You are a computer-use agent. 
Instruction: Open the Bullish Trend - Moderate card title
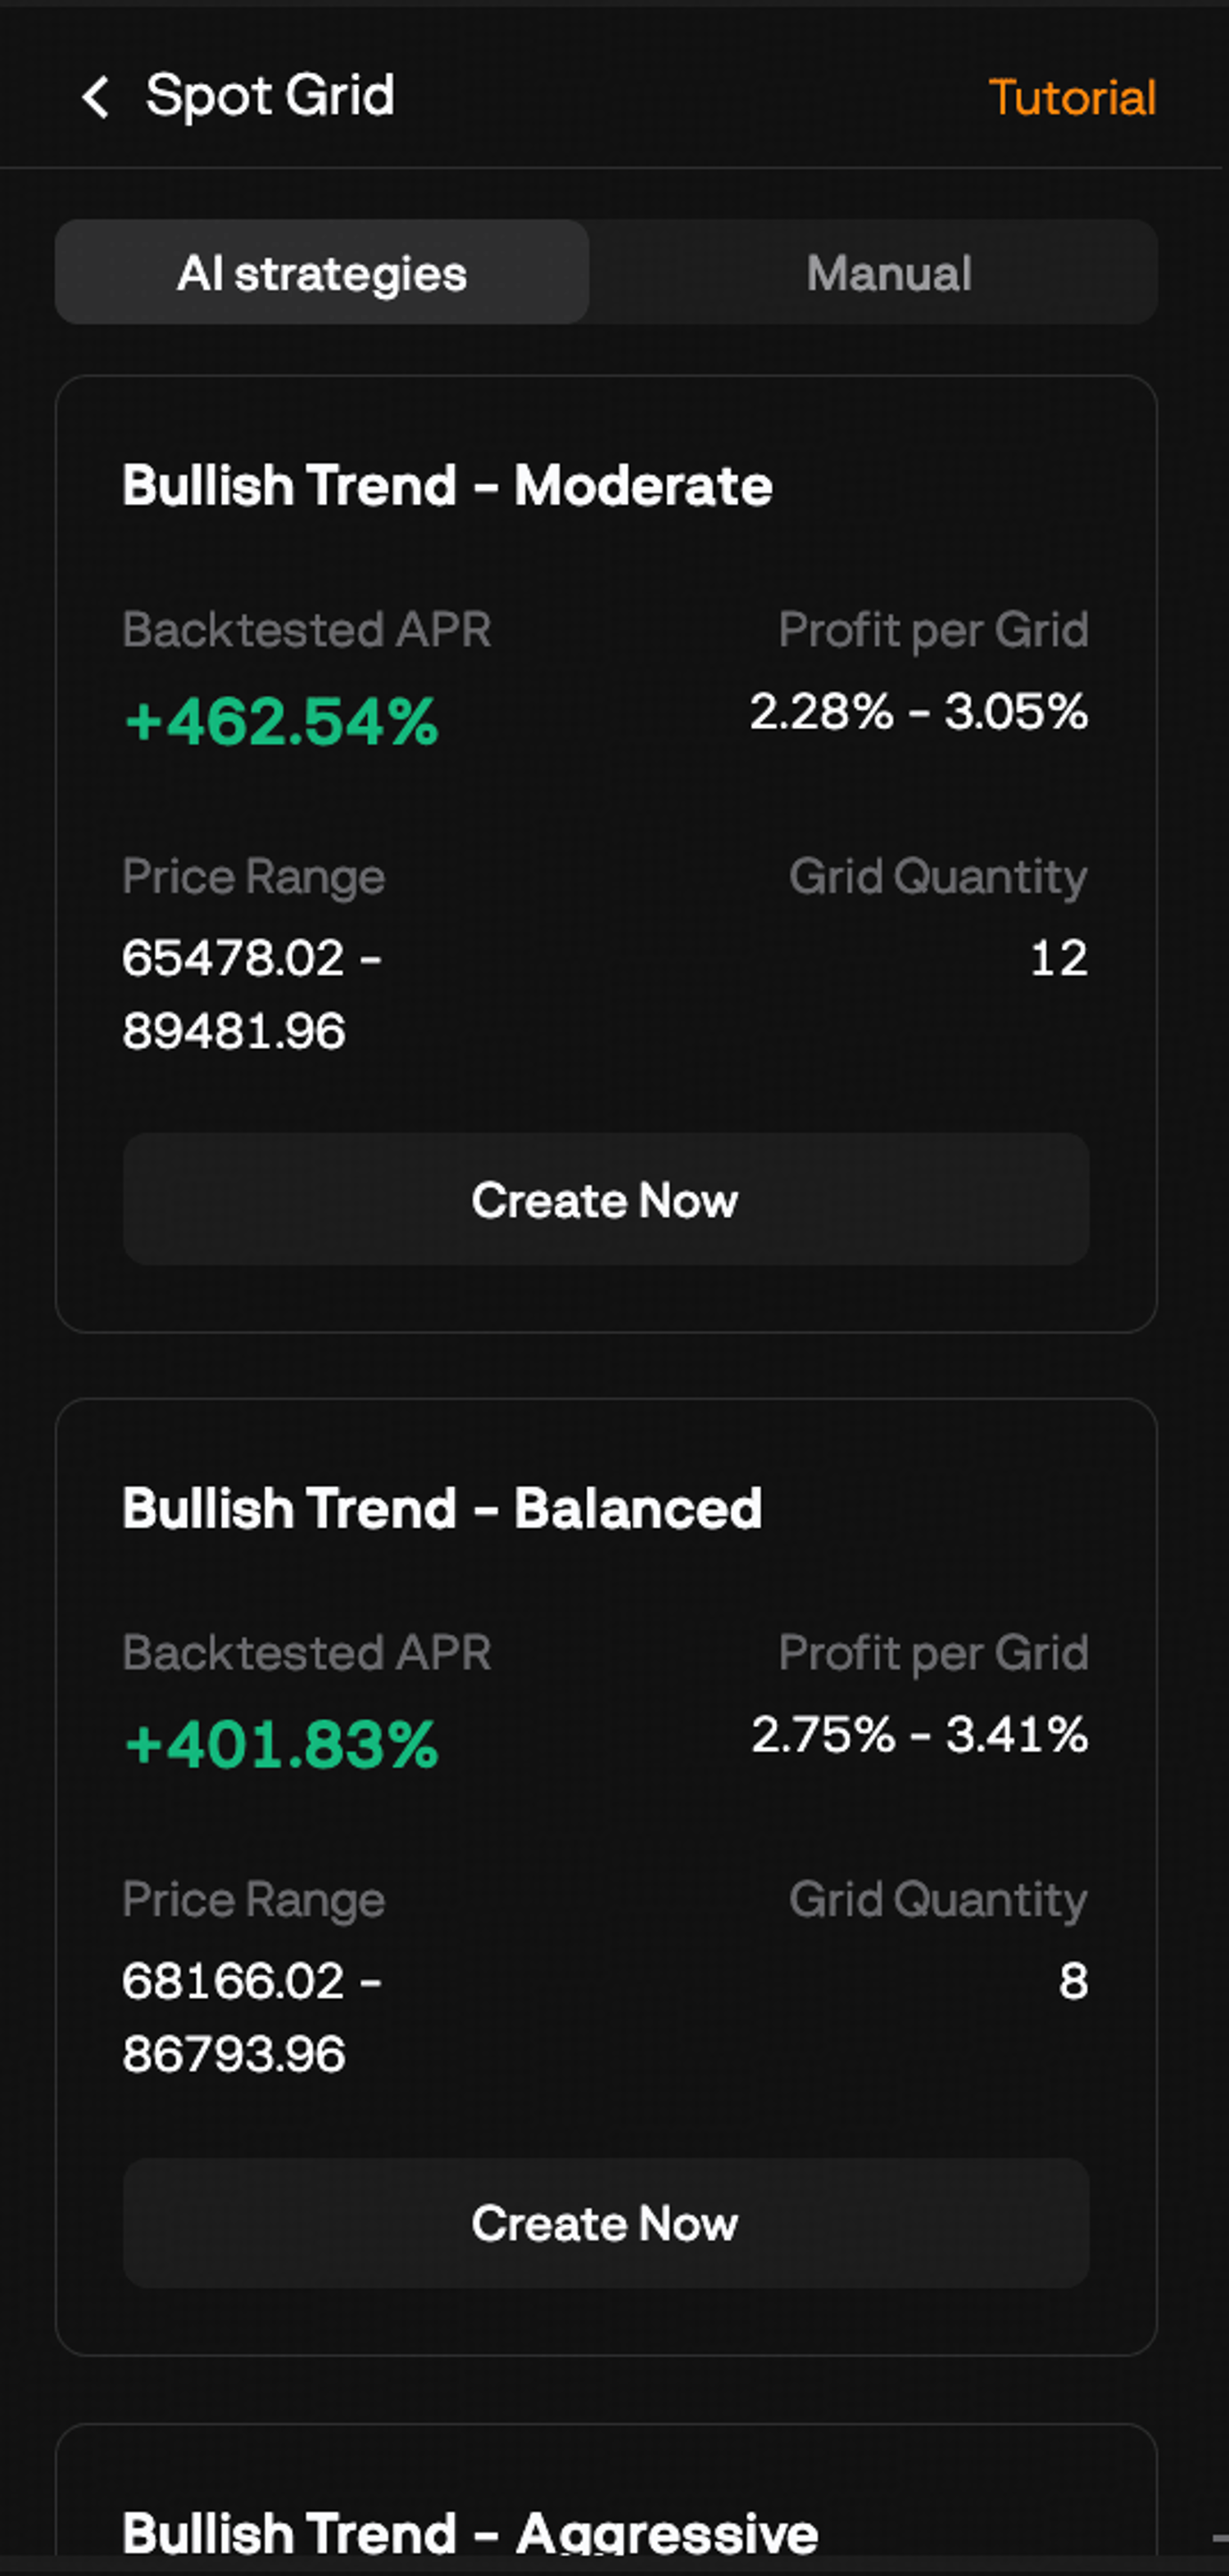point(447,486)
